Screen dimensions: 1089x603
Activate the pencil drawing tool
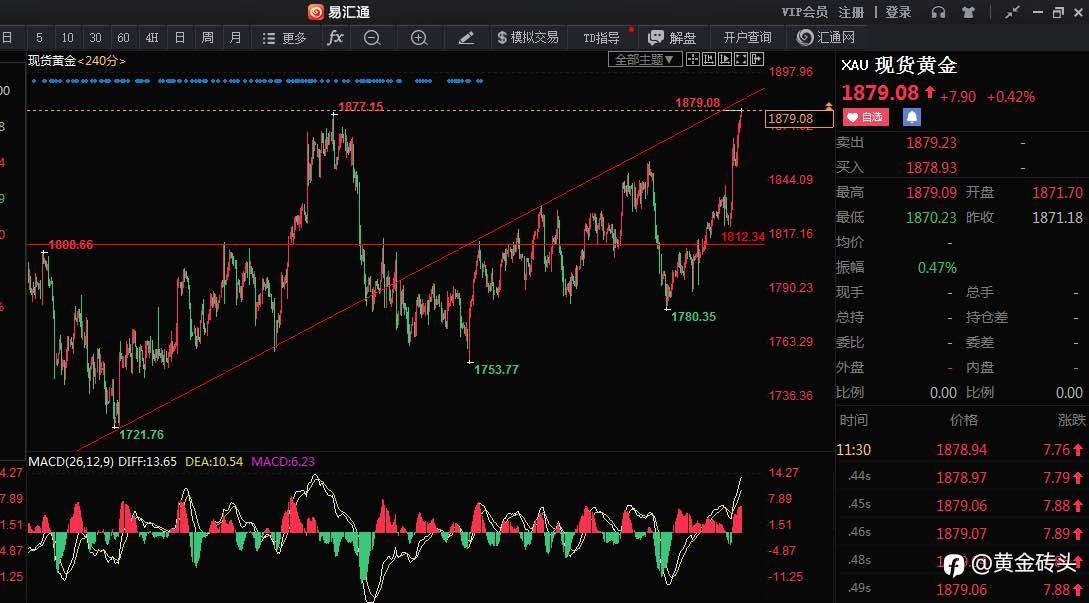(466, 38)
